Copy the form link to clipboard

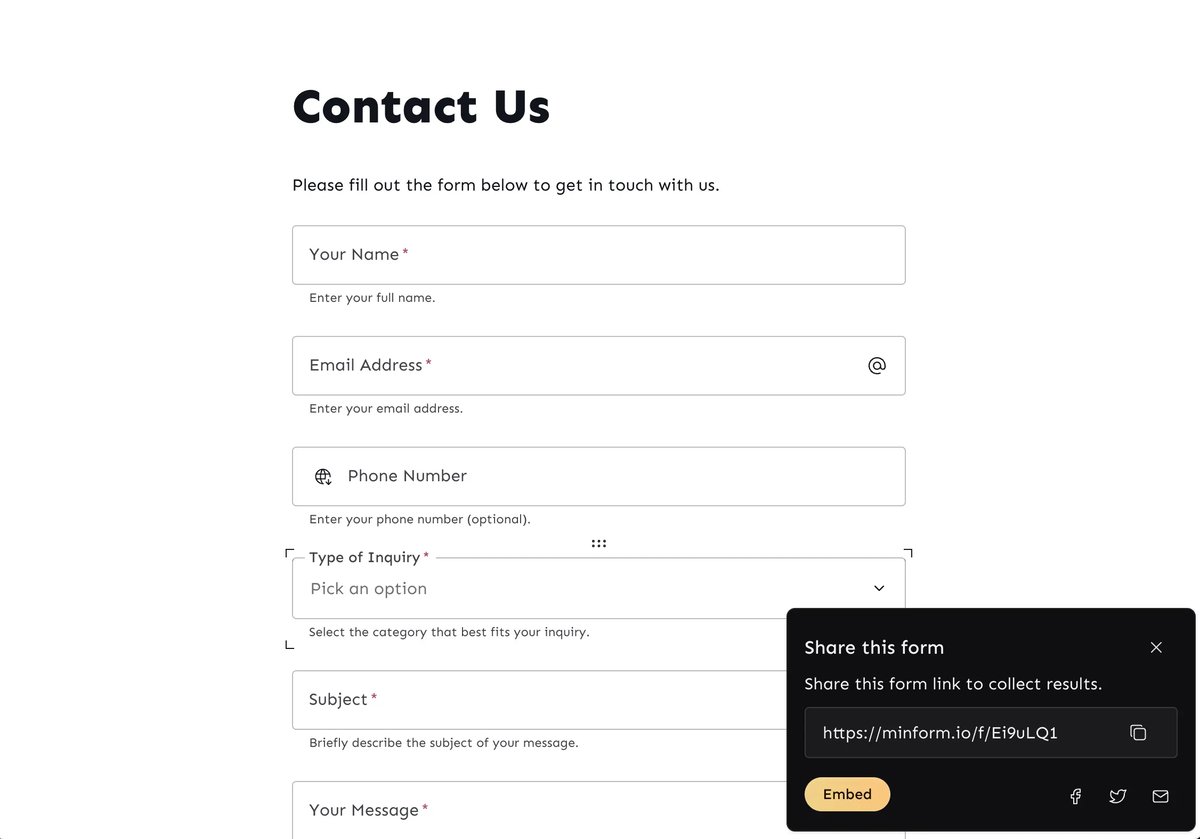click(1138, 733)
